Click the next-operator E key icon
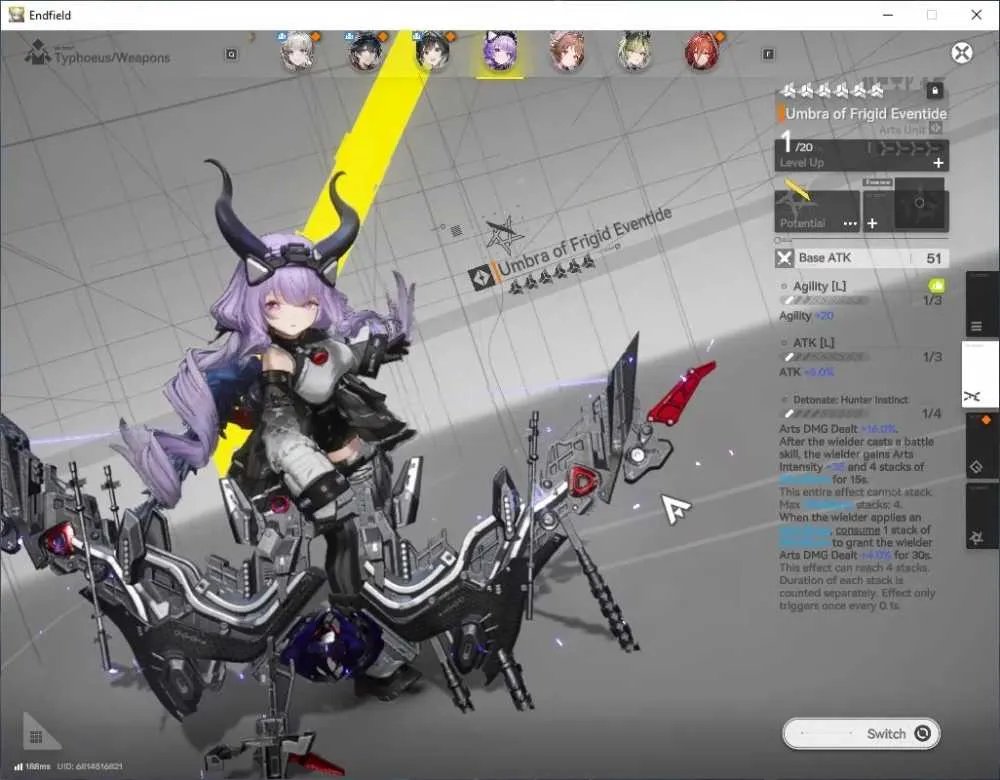 click(768, 55)
